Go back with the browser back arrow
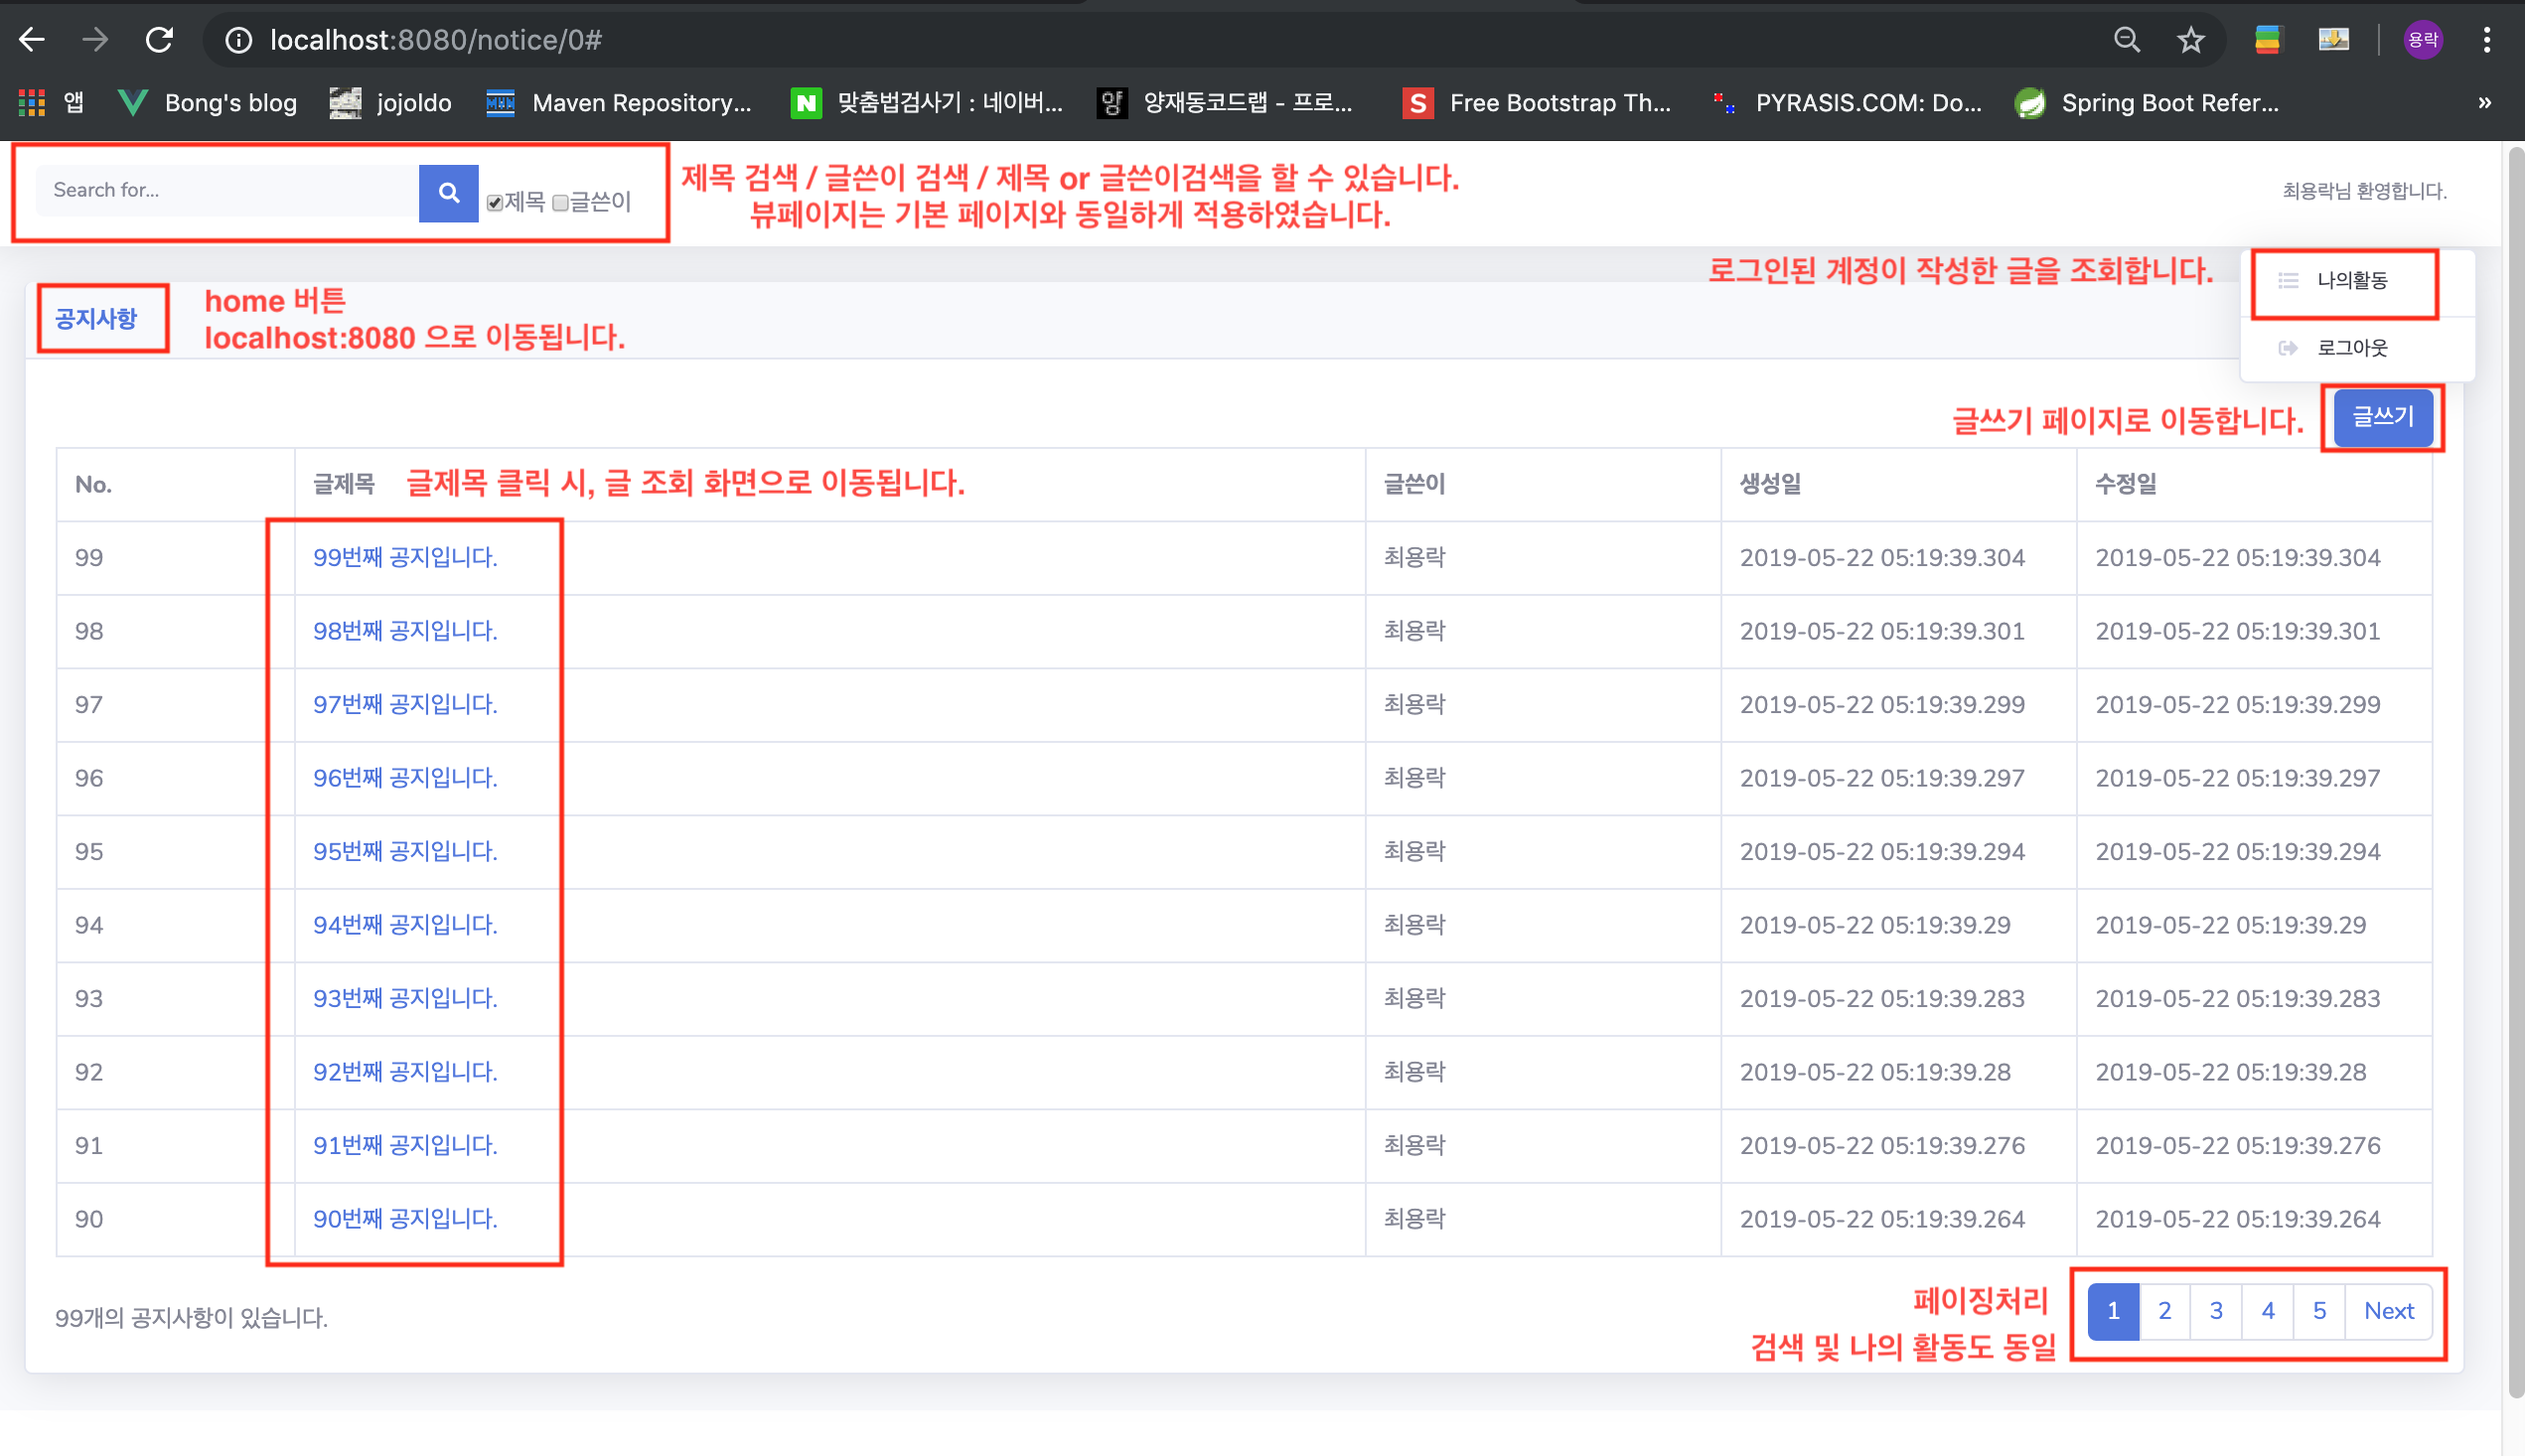This screenshot has height=1456, width=2525. (32, 40)
